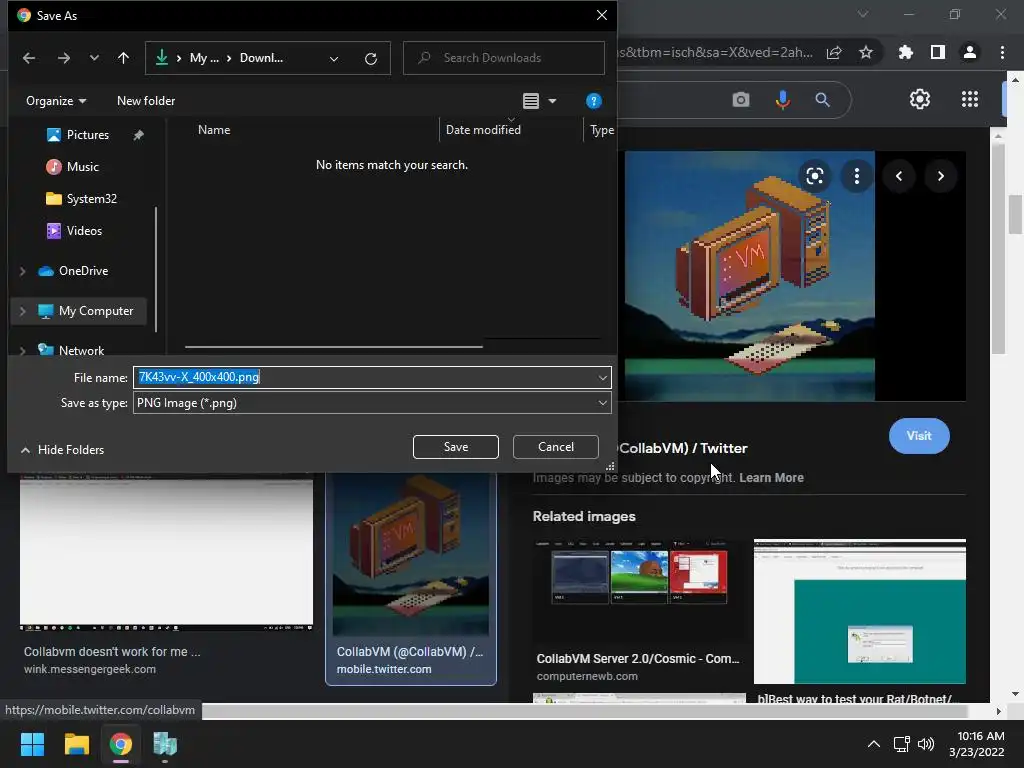Show previous image in preview
This screenshot has height=768, width=1024.
899,176
